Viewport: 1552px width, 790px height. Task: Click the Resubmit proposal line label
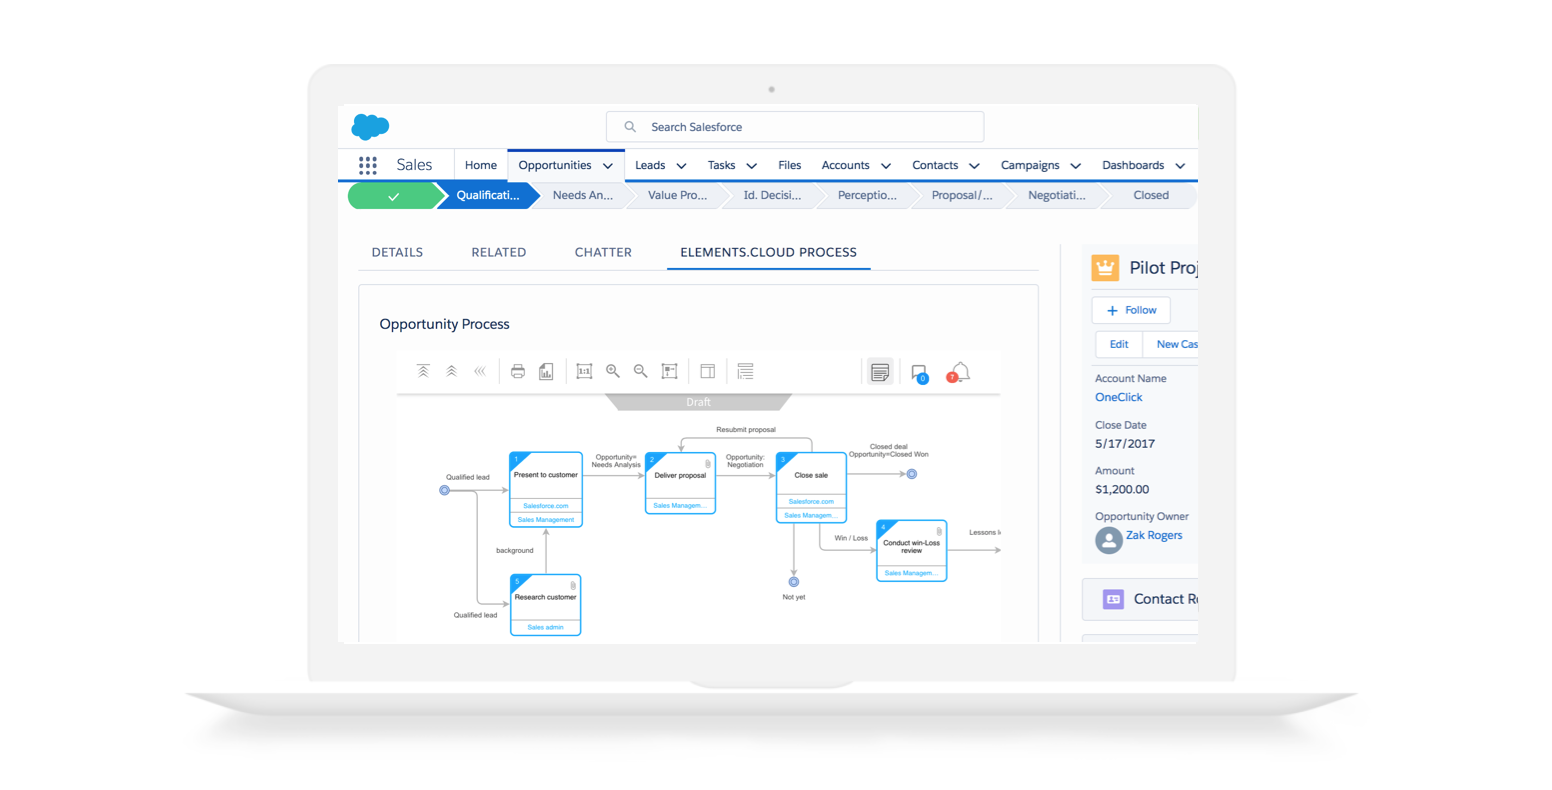[746, 430]
